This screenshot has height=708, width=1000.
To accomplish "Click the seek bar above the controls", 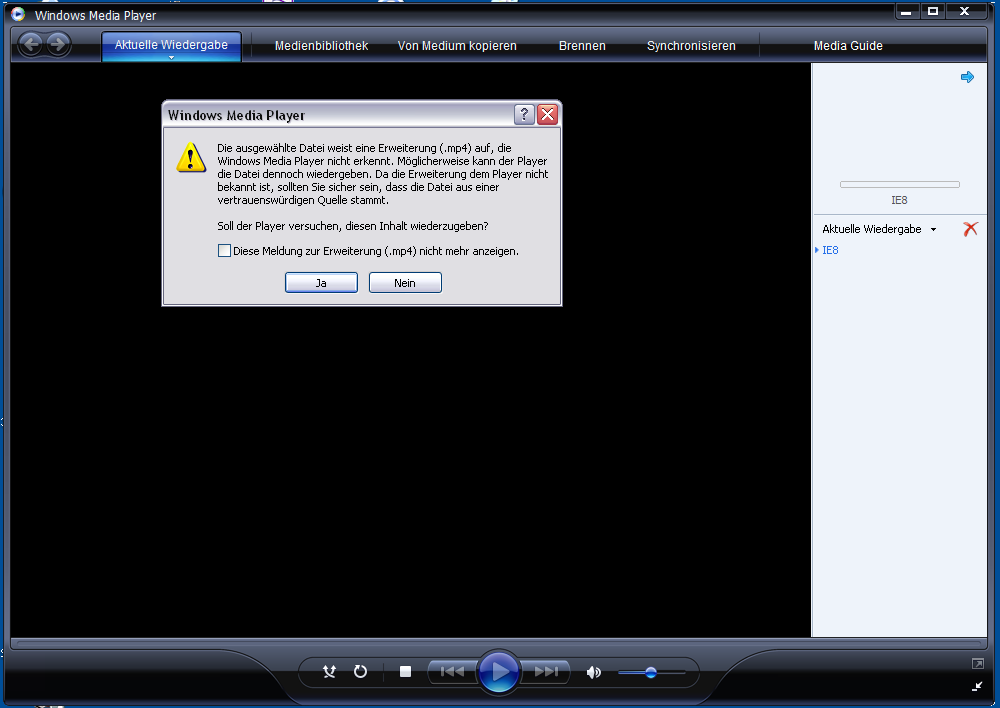I will [499, 644].
